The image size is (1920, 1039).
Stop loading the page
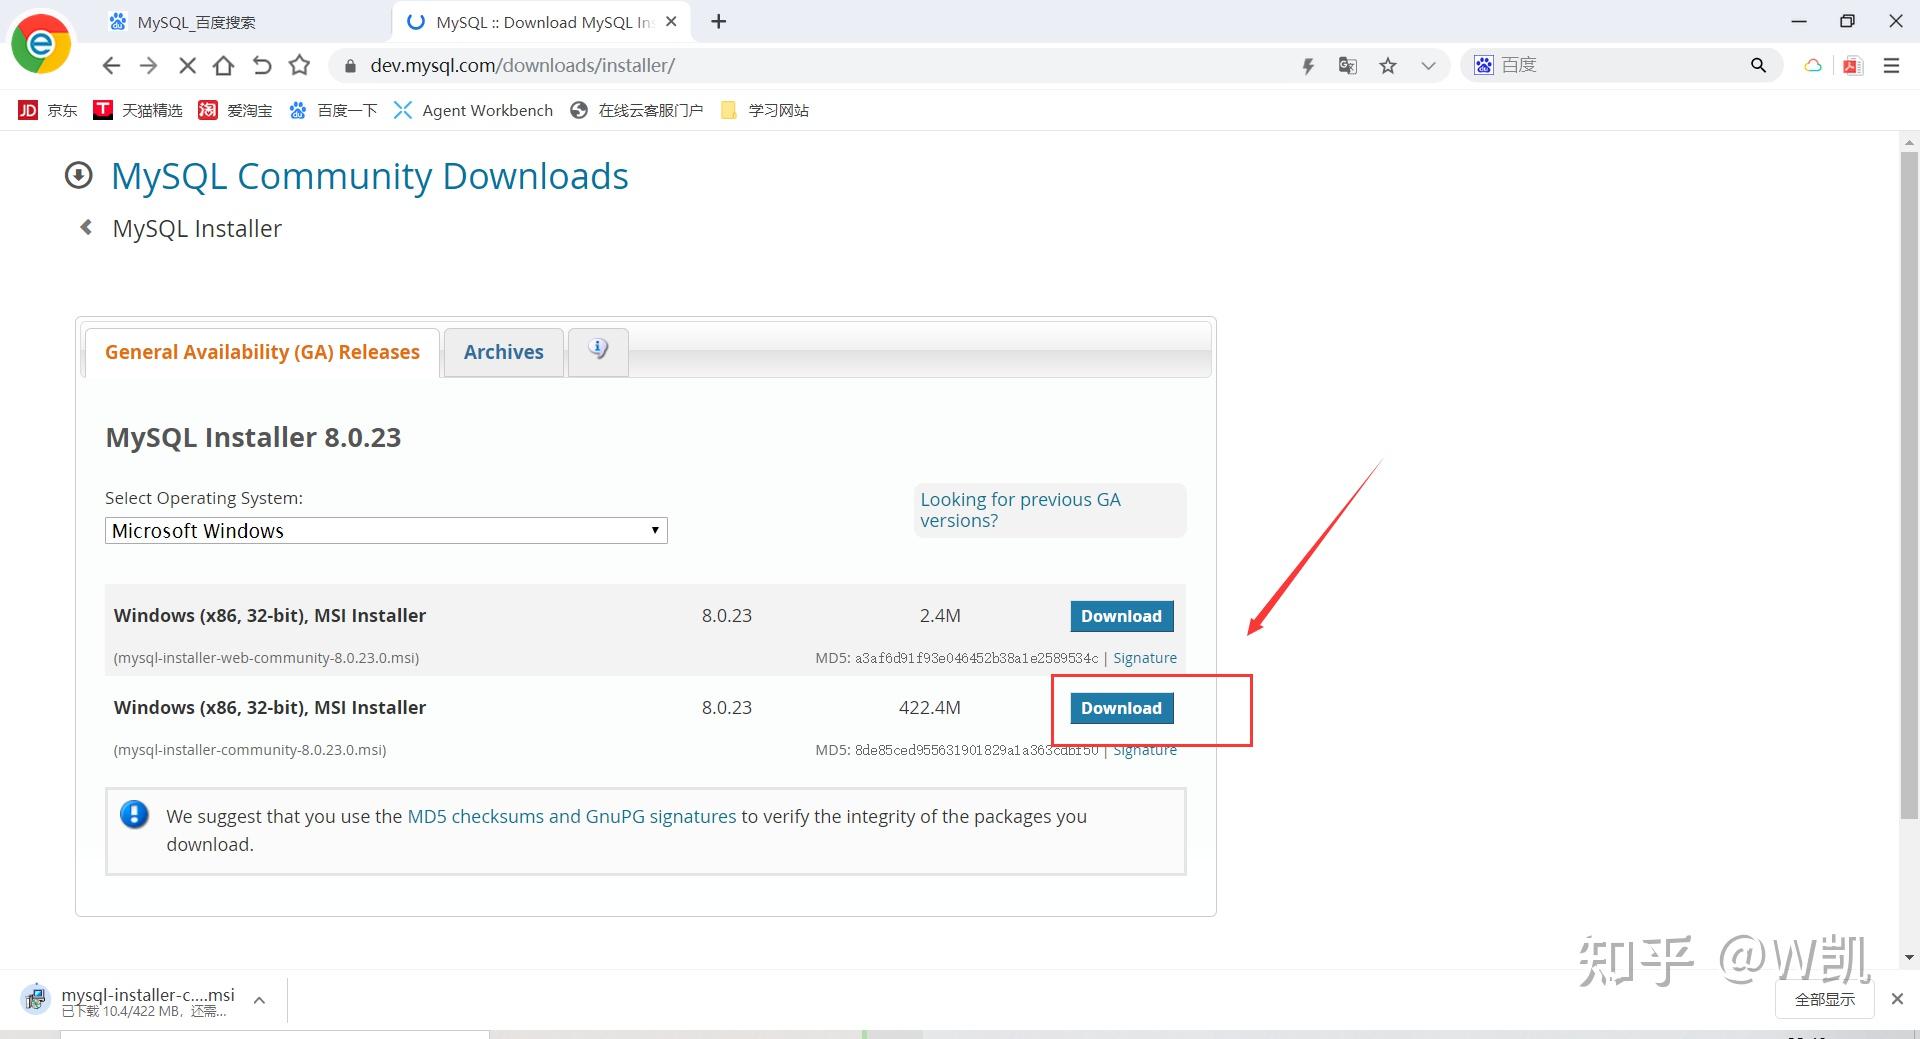click(187, 66)
